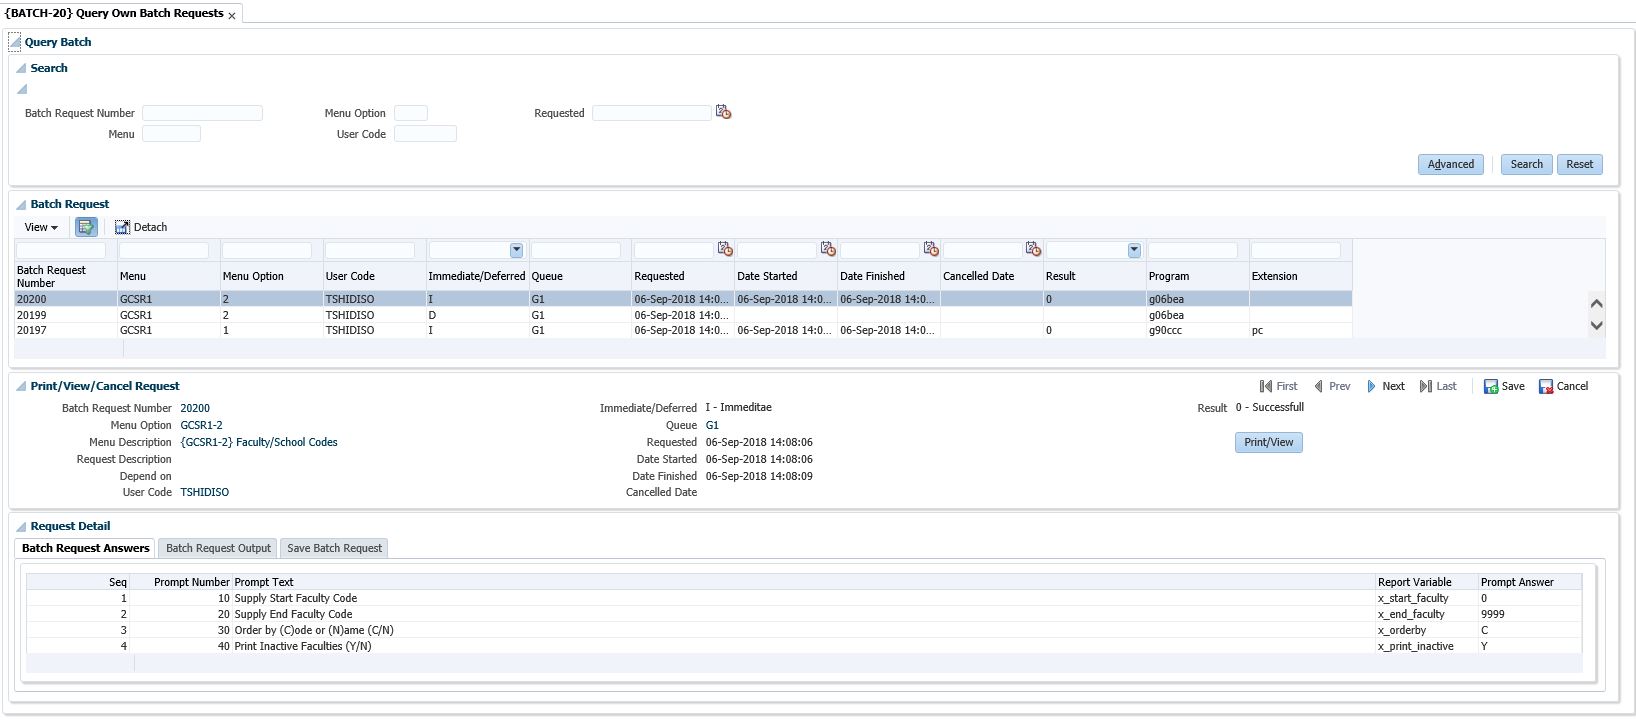Click filter box above Extension column
1636x721 pixels.
coord(1296,250)
